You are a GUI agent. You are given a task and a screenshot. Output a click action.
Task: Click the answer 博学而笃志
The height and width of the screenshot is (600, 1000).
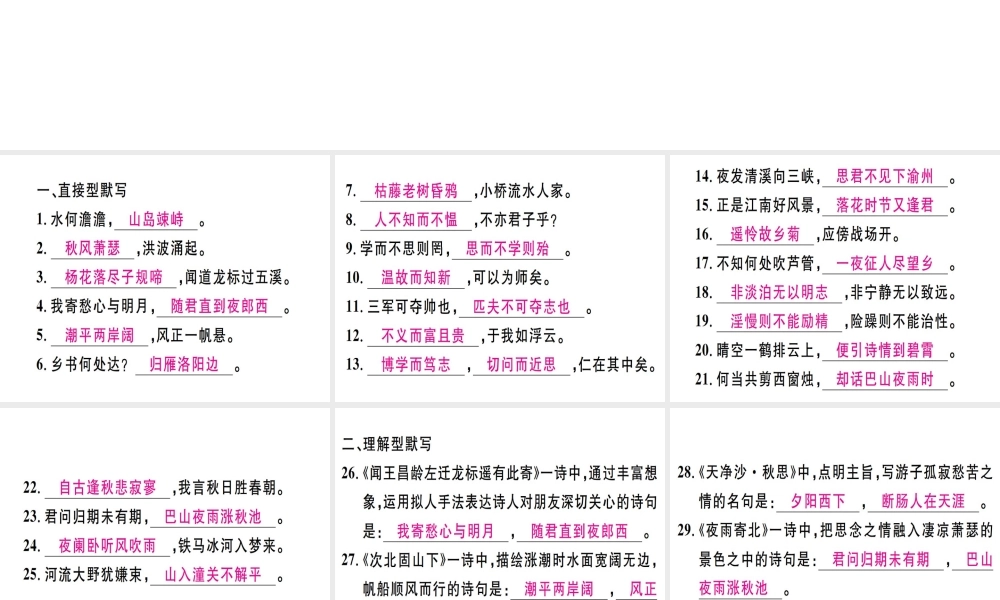tap(416, 364)
